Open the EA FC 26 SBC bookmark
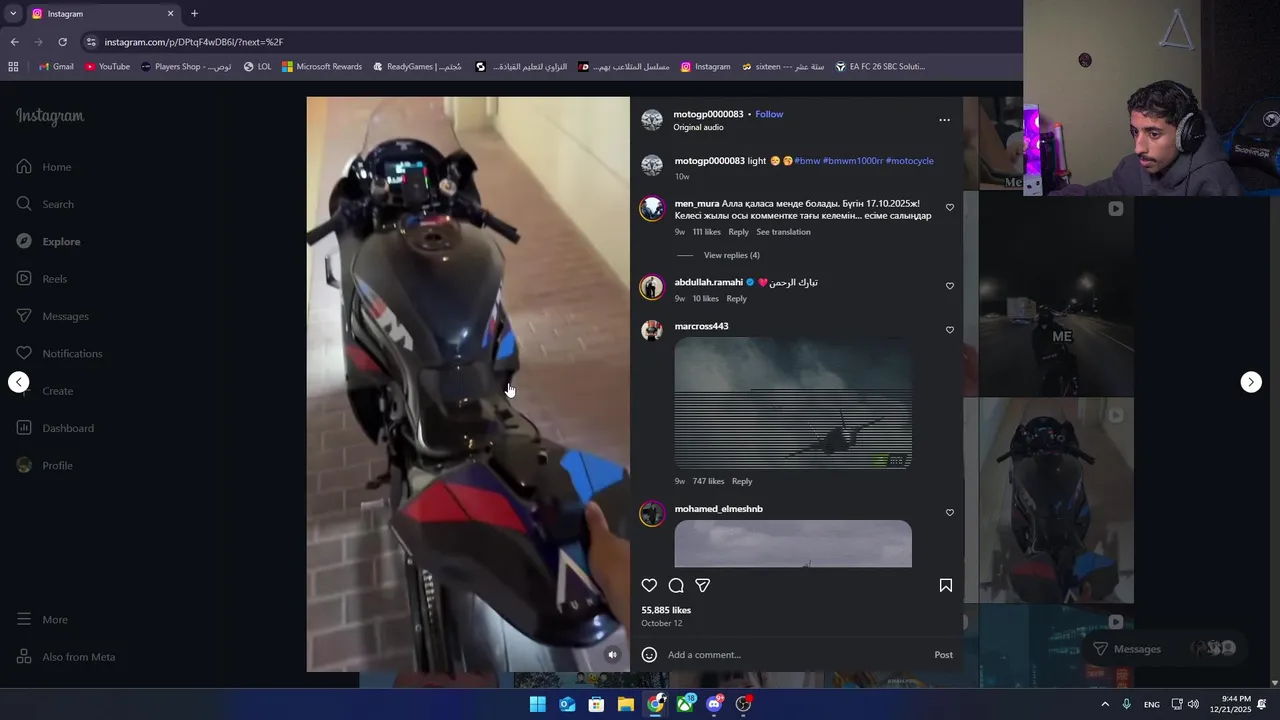Image resolution: width=1280 pixels, height=720 pixels. tap(880, 67)
